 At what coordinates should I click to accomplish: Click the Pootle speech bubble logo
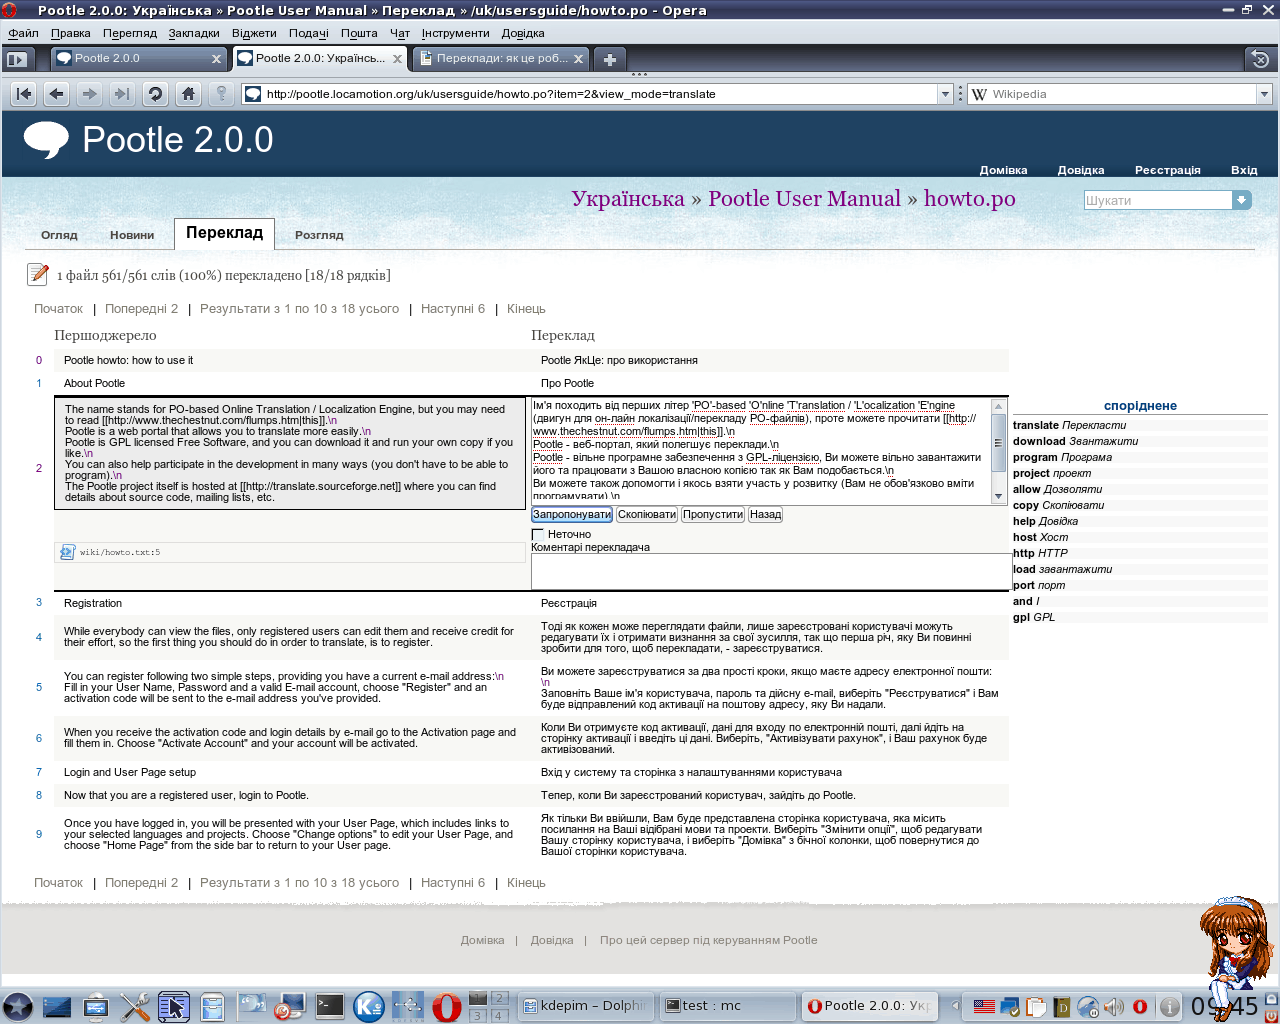click(x=46, y=140)
